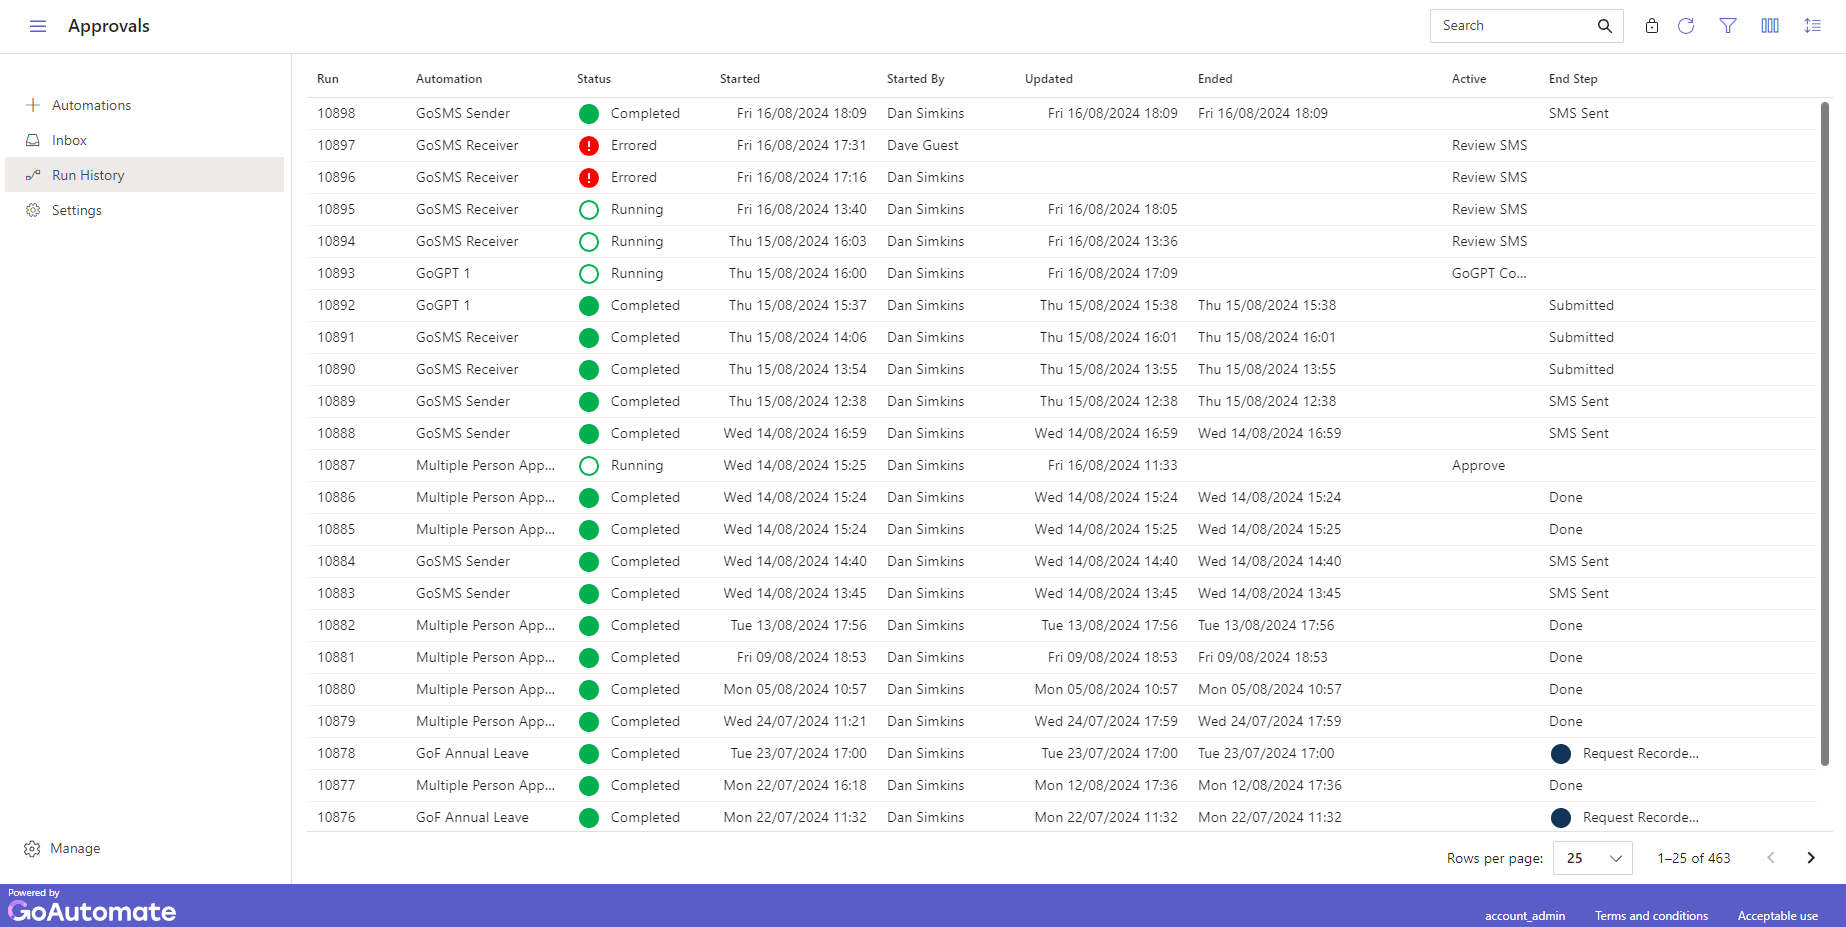Sort by the Automation column header
The height and width of the screenshot is (927, 1846).
(x=449, y=79)
